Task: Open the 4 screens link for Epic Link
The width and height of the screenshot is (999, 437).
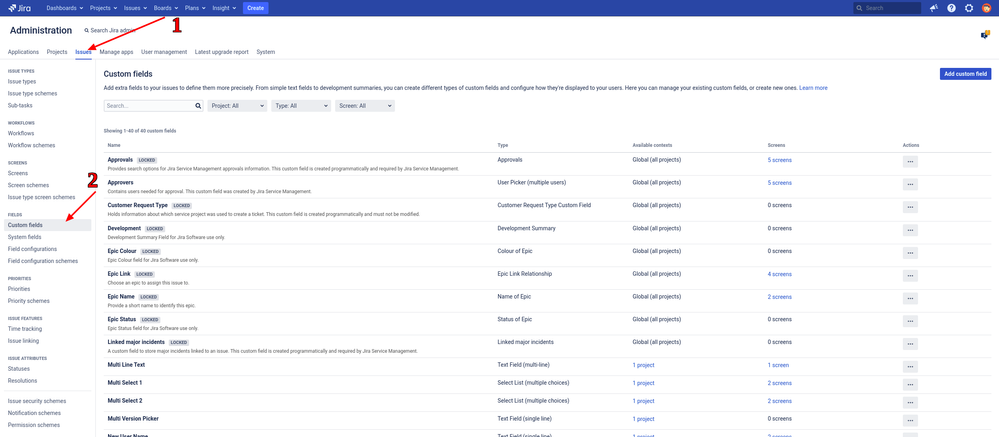Action: pos(780,274)
